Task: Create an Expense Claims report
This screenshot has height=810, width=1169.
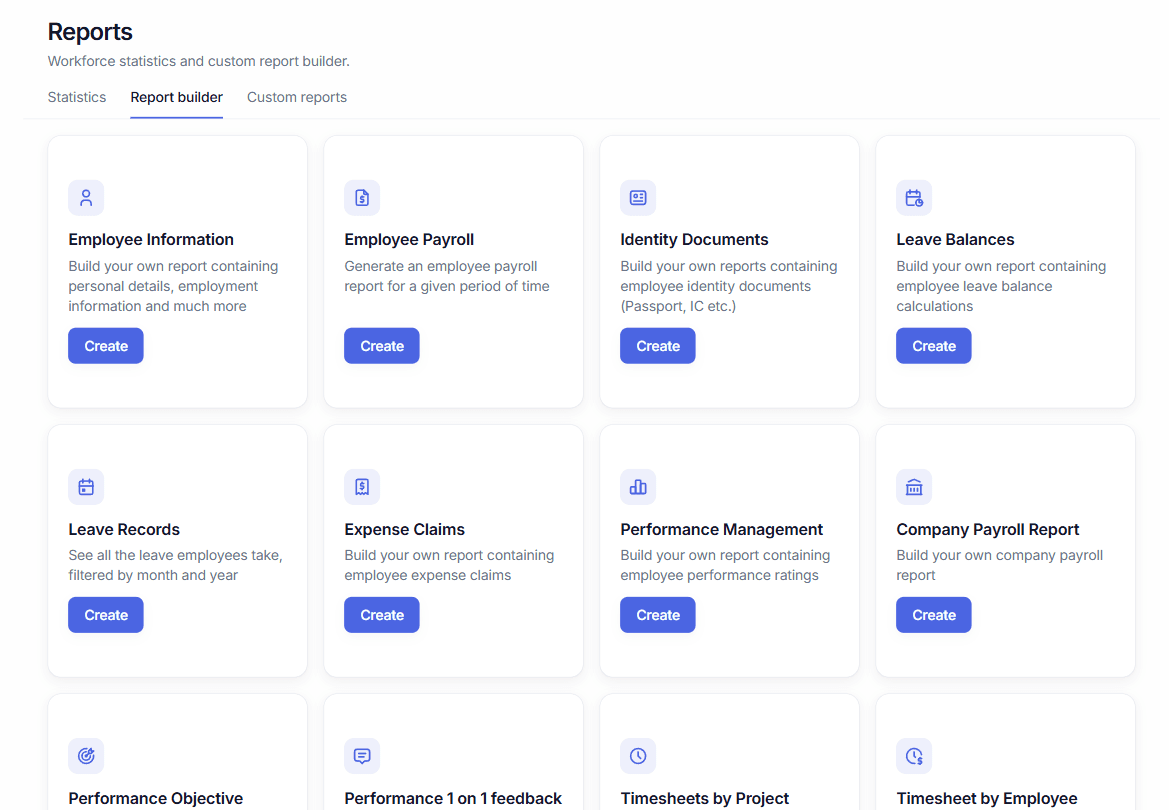Action: pos(382,615)
